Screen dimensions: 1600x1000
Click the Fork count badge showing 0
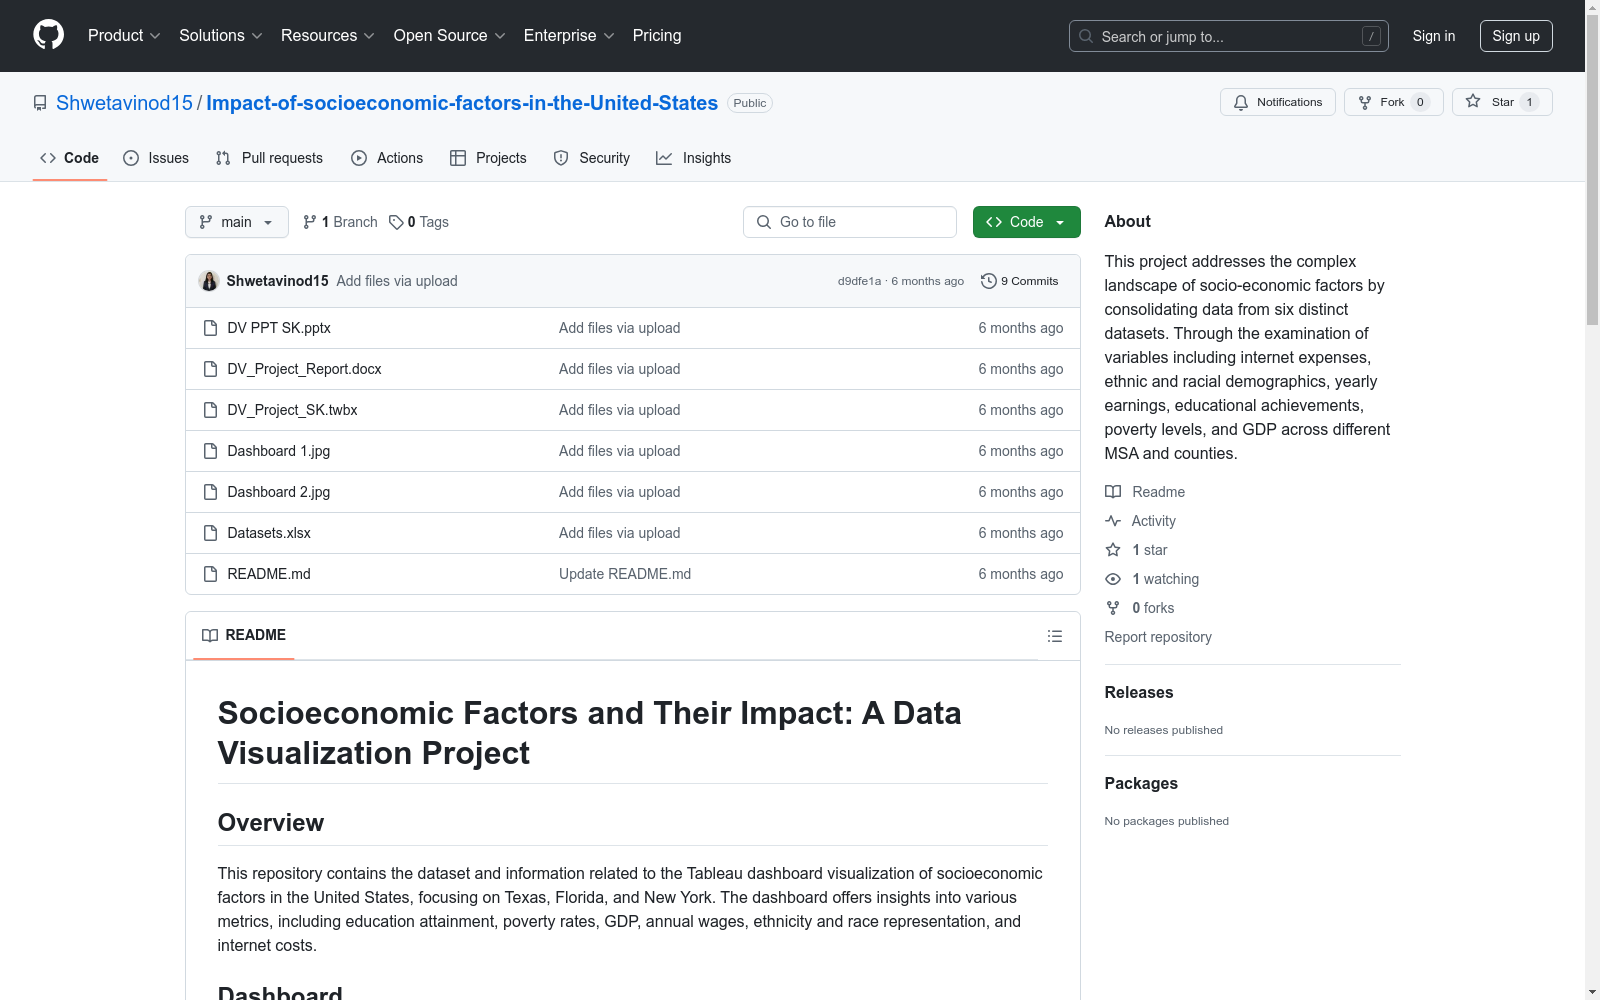[x=1420, y=102]
